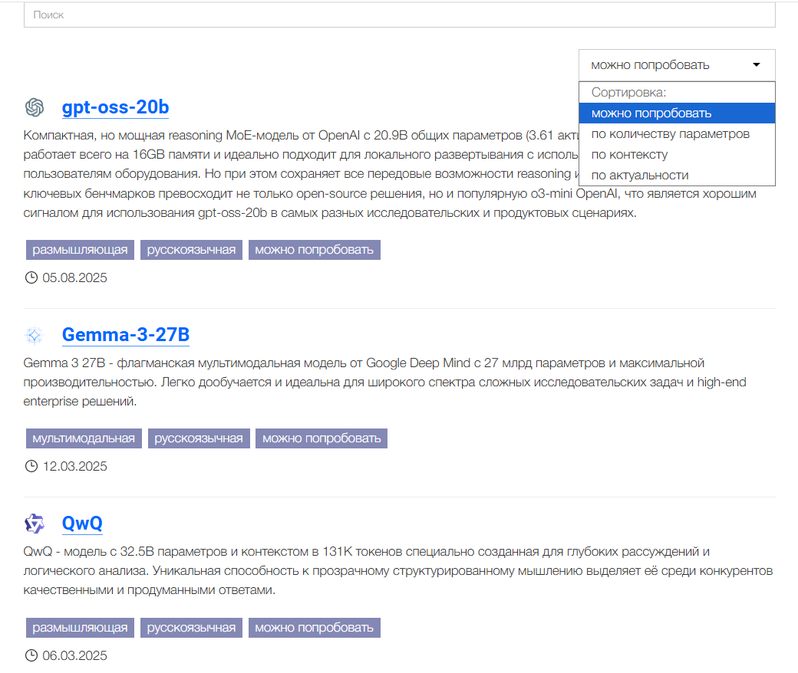Click the clock icon next to 05.08.2025
The width and height of the screenshot is (798, 673).
[x=30, y=277]
